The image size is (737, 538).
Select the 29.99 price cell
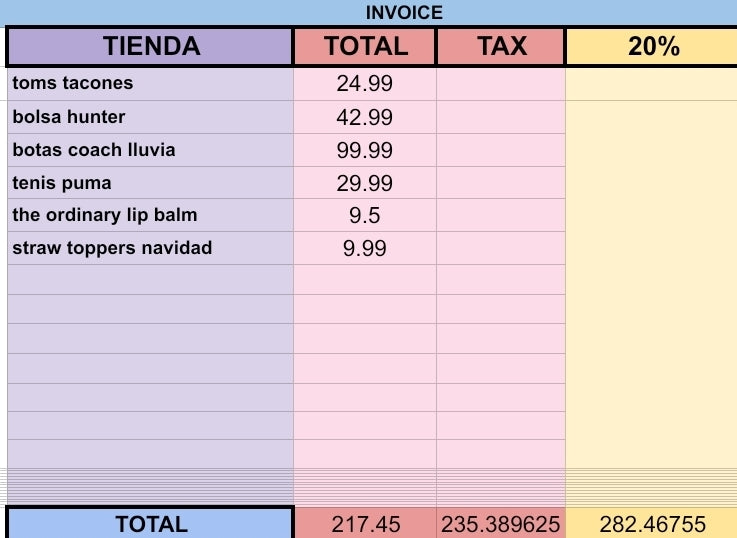click(365, 183)
